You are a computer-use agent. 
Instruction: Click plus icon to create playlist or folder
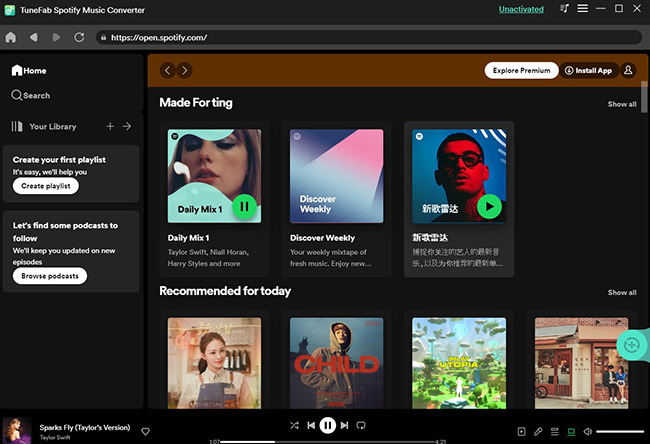tap(110, 126)
